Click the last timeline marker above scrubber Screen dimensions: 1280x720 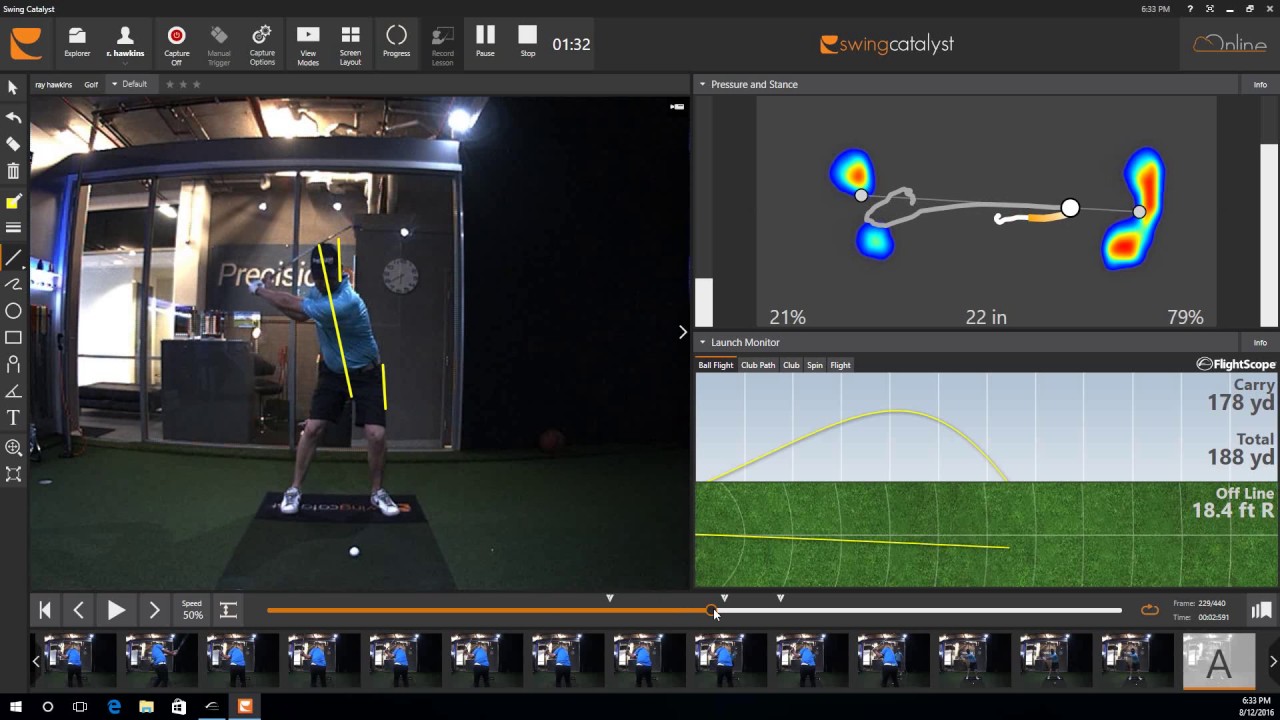[781, 598]
